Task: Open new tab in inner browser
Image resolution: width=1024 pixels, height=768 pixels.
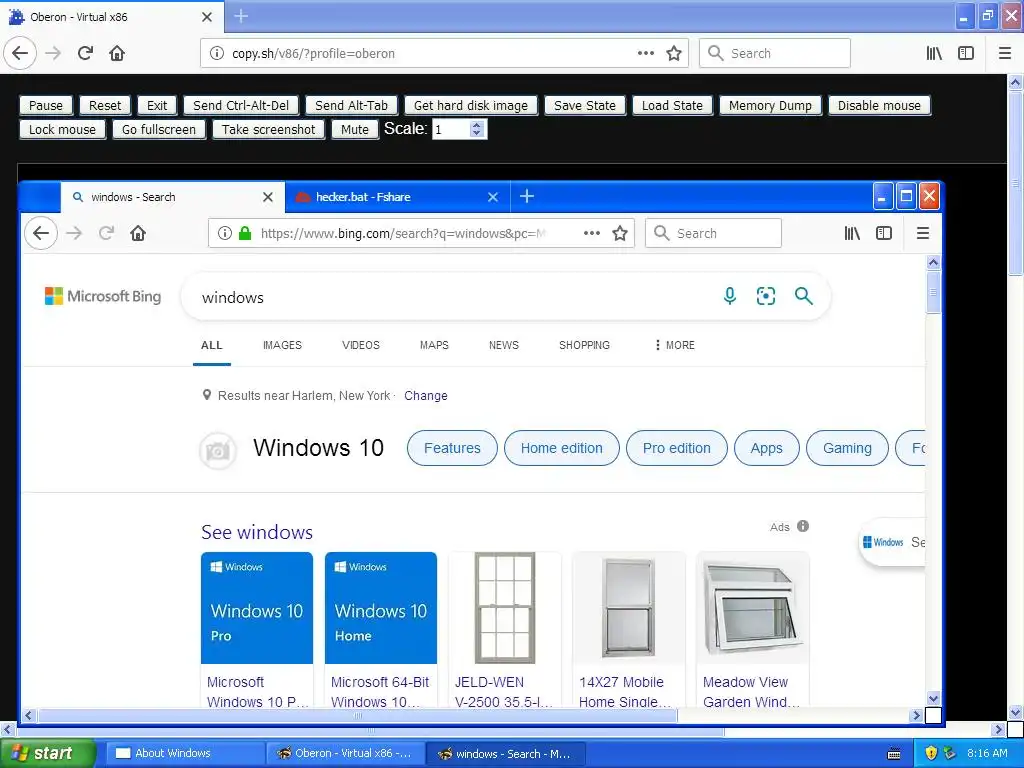Action: click(527, 196)
